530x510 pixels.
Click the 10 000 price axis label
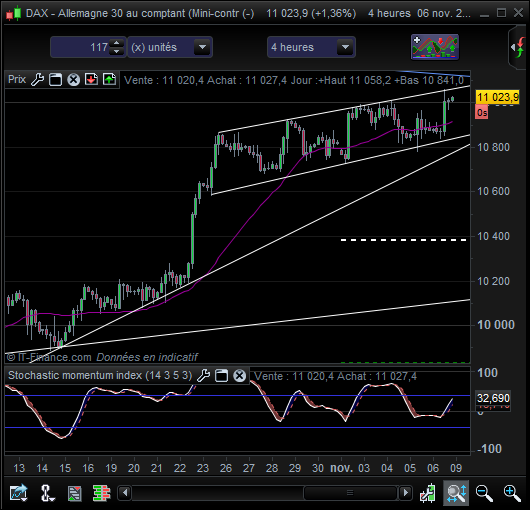point(496,325)
